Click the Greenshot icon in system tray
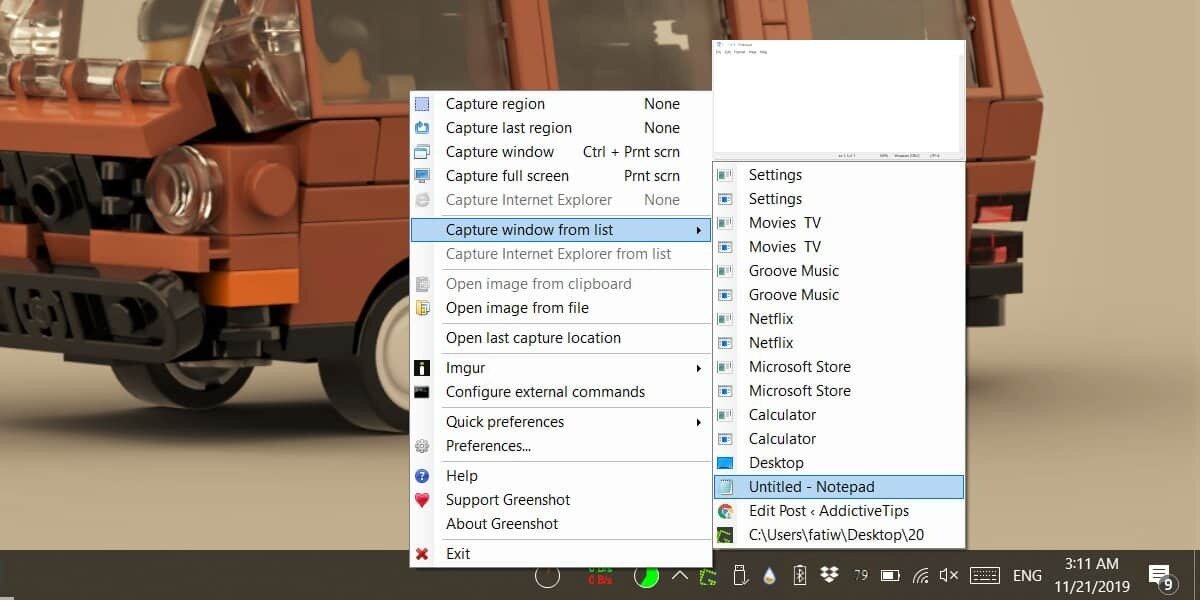This screenshot has width=1200, height=600. tap(709, 576)
